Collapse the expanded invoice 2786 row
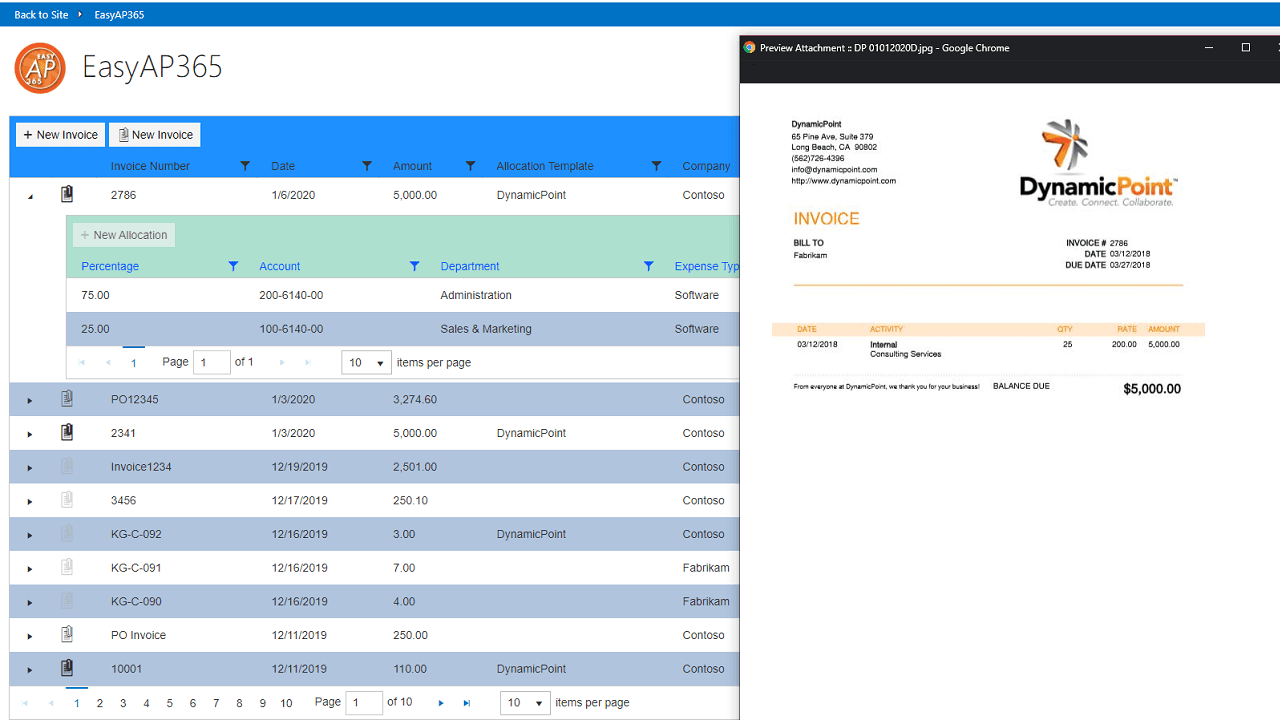Image resolution: width=1280 pixels, height=720 pixels. [x=30, y=197]
